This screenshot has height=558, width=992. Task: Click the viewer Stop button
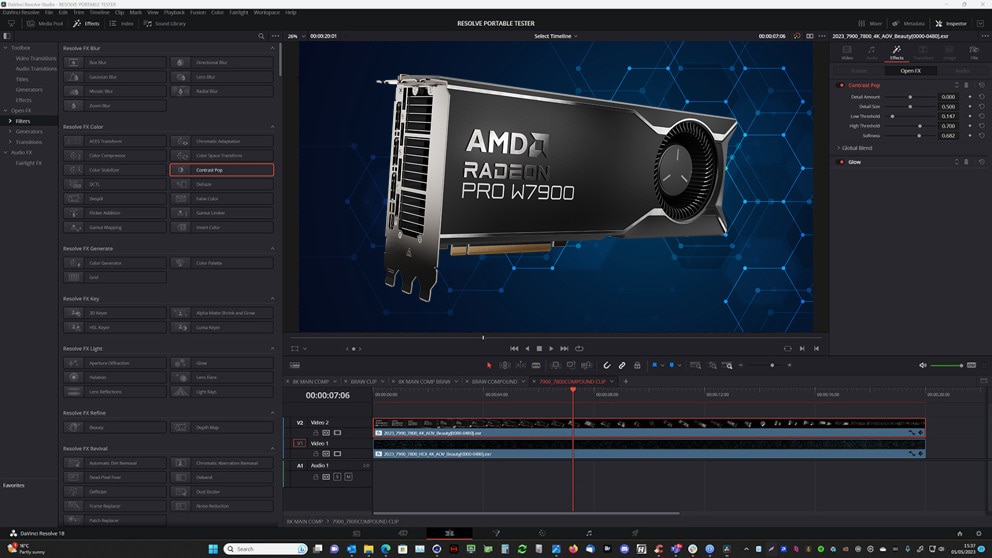[539, 349]
